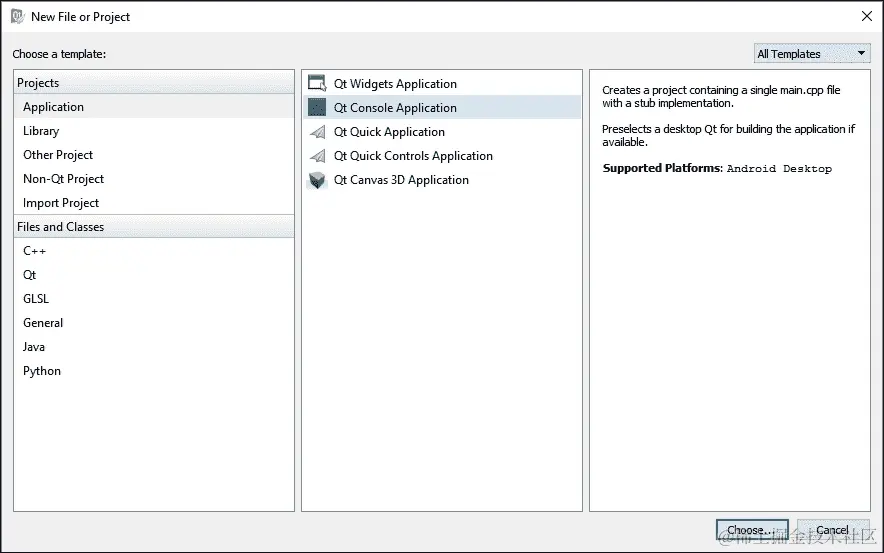Close the New File or Project dialog

867,16
